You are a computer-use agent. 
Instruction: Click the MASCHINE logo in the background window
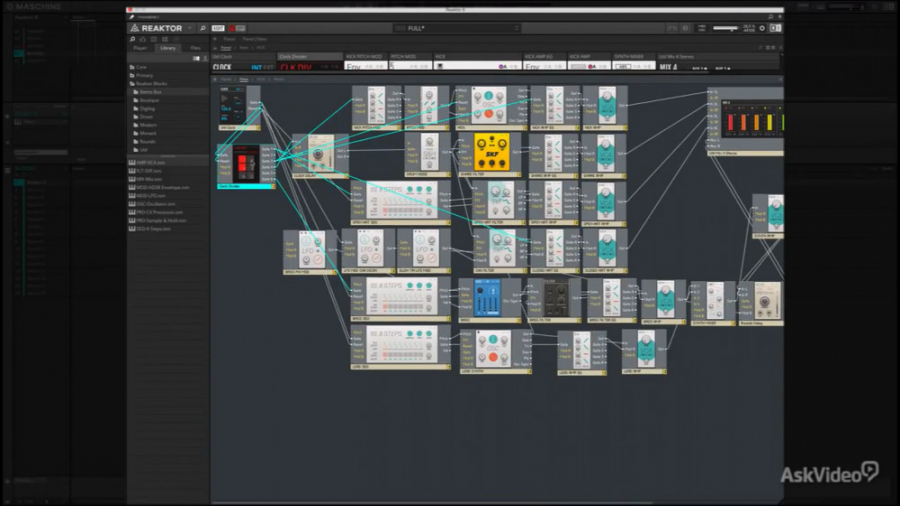33,6
